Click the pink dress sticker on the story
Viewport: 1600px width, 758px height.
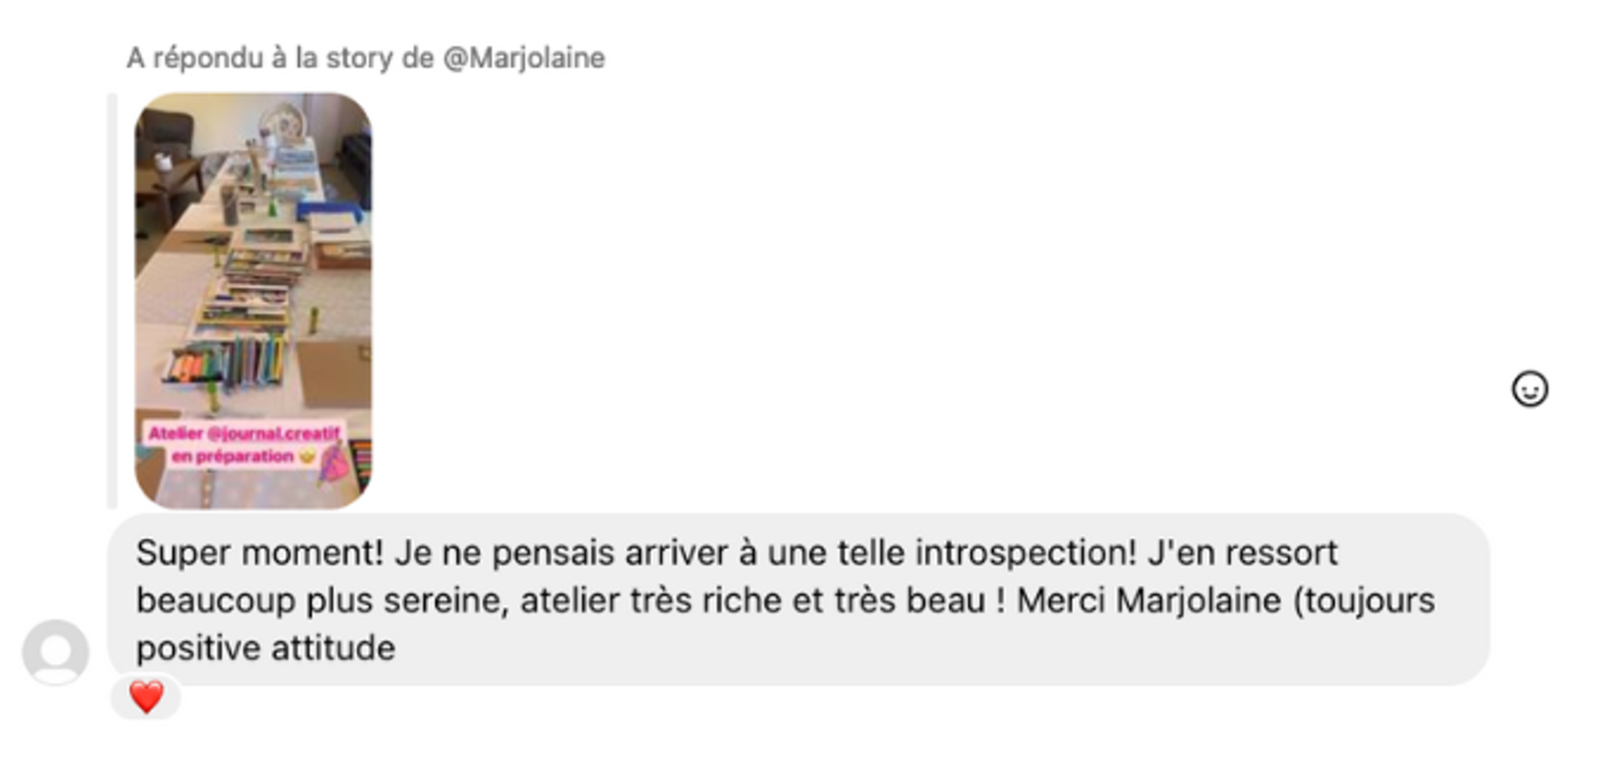coord(334,465)
